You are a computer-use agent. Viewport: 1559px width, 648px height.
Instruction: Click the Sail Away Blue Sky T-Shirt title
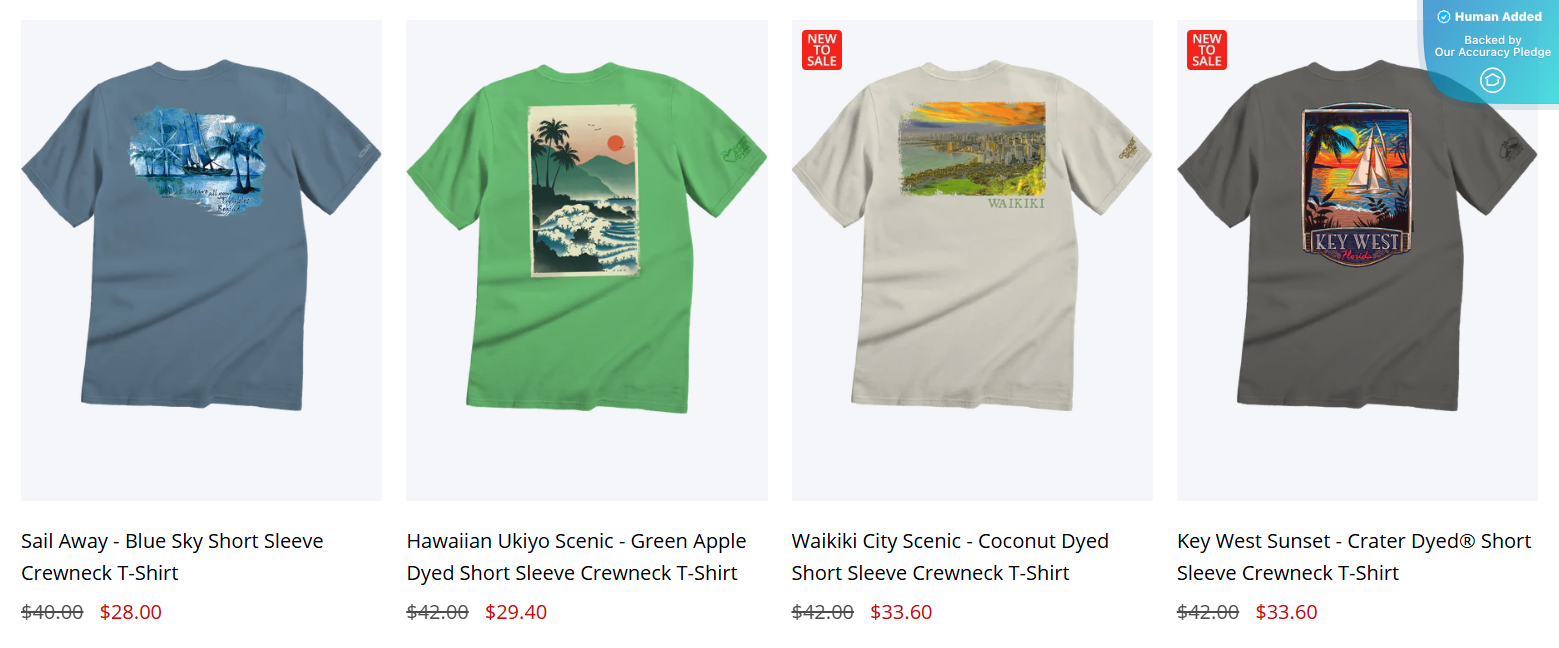(x=172, y=557)
